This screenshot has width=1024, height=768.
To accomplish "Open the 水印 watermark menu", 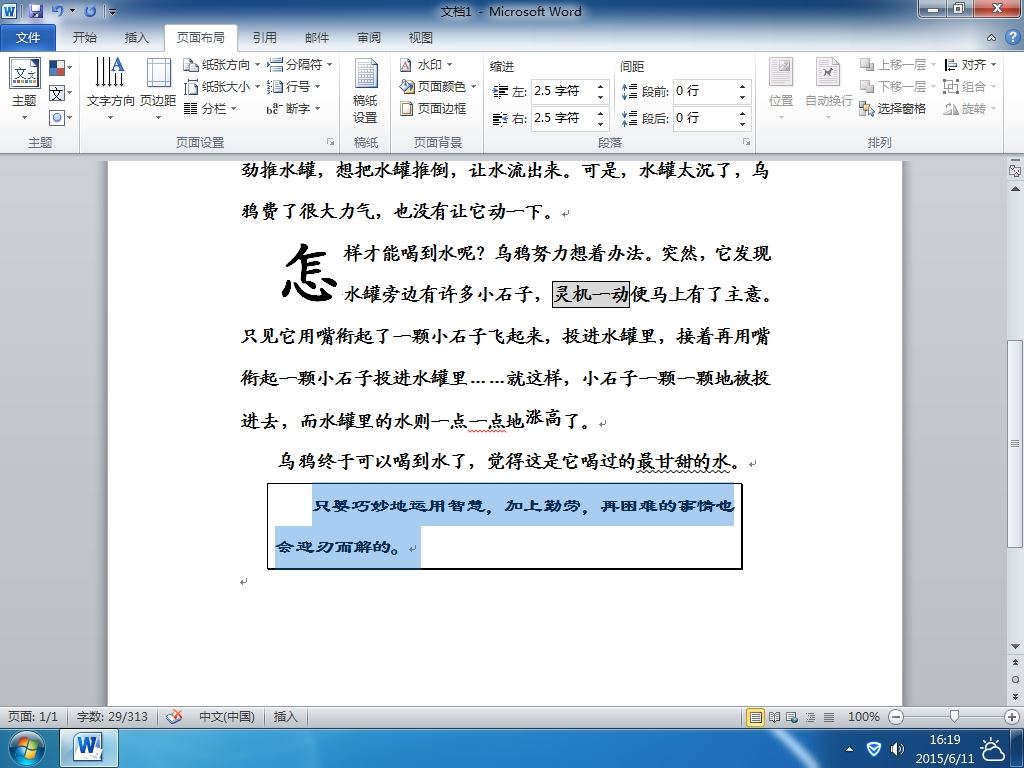I will point(426,65).
